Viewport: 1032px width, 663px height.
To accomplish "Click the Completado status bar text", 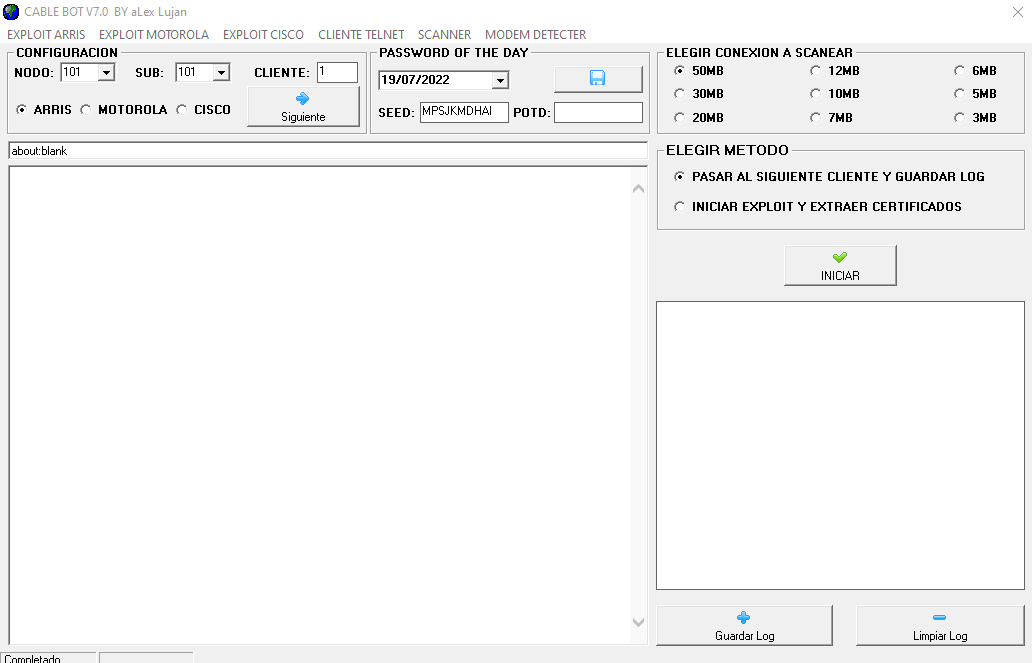I will (33, 658).
